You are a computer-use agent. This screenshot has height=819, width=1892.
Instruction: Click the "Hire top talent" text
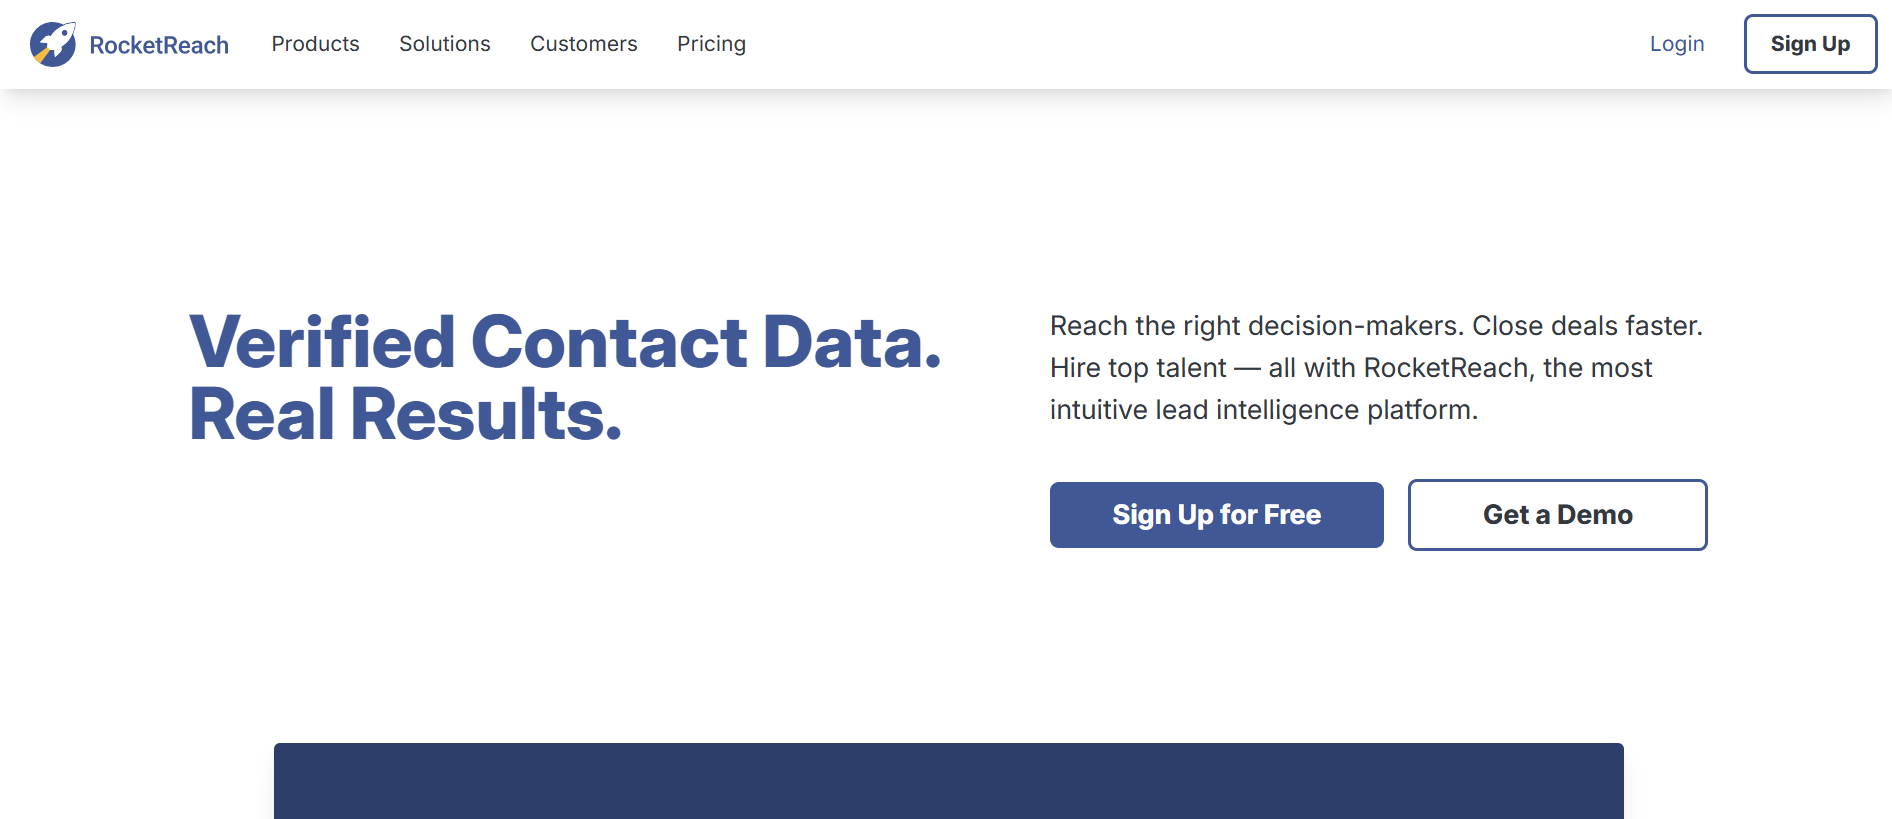pos(1138,368)
